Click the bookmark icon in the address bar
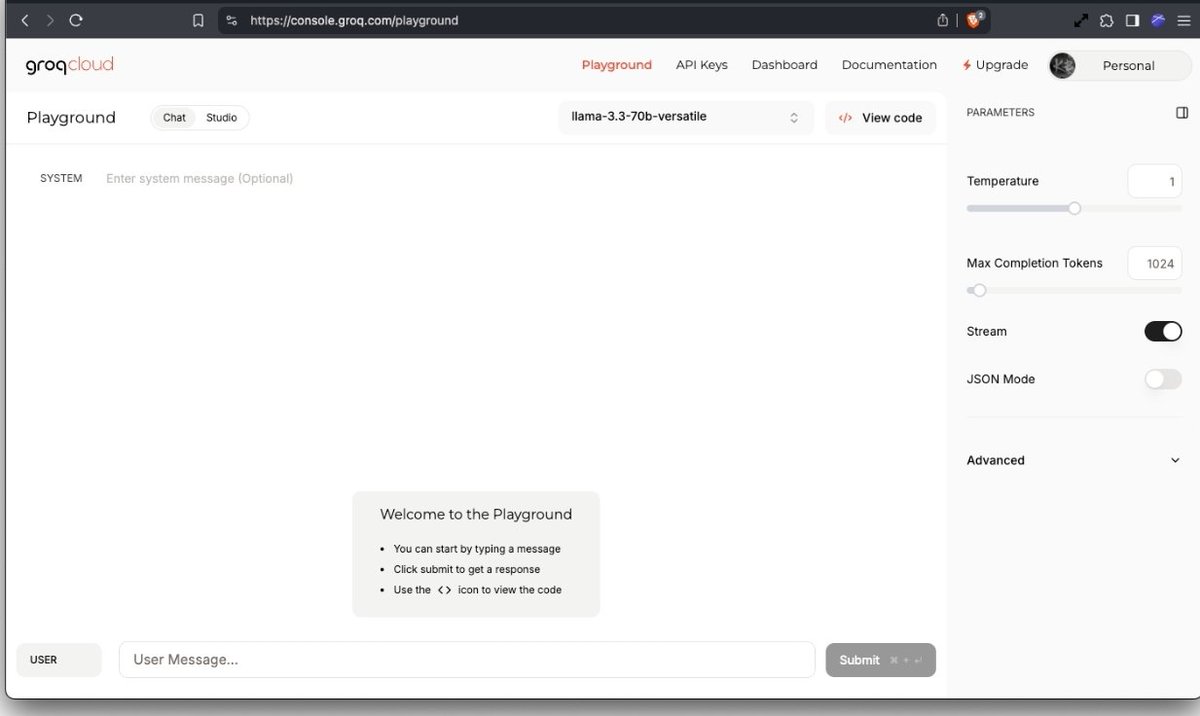This screenshot has width=1200, height=716. coord(197,20)
